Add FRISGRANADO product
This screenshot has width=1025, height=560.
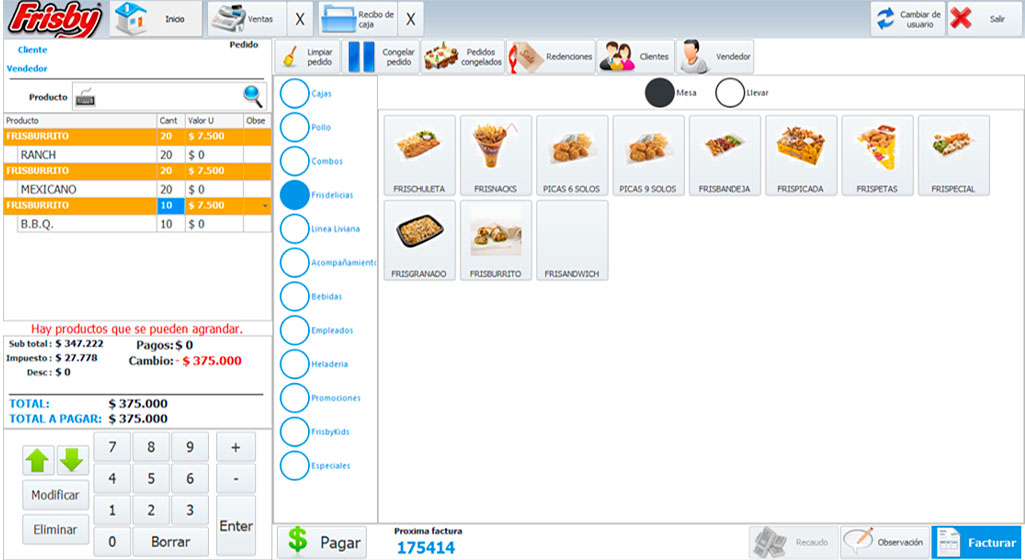coord(419,240)
